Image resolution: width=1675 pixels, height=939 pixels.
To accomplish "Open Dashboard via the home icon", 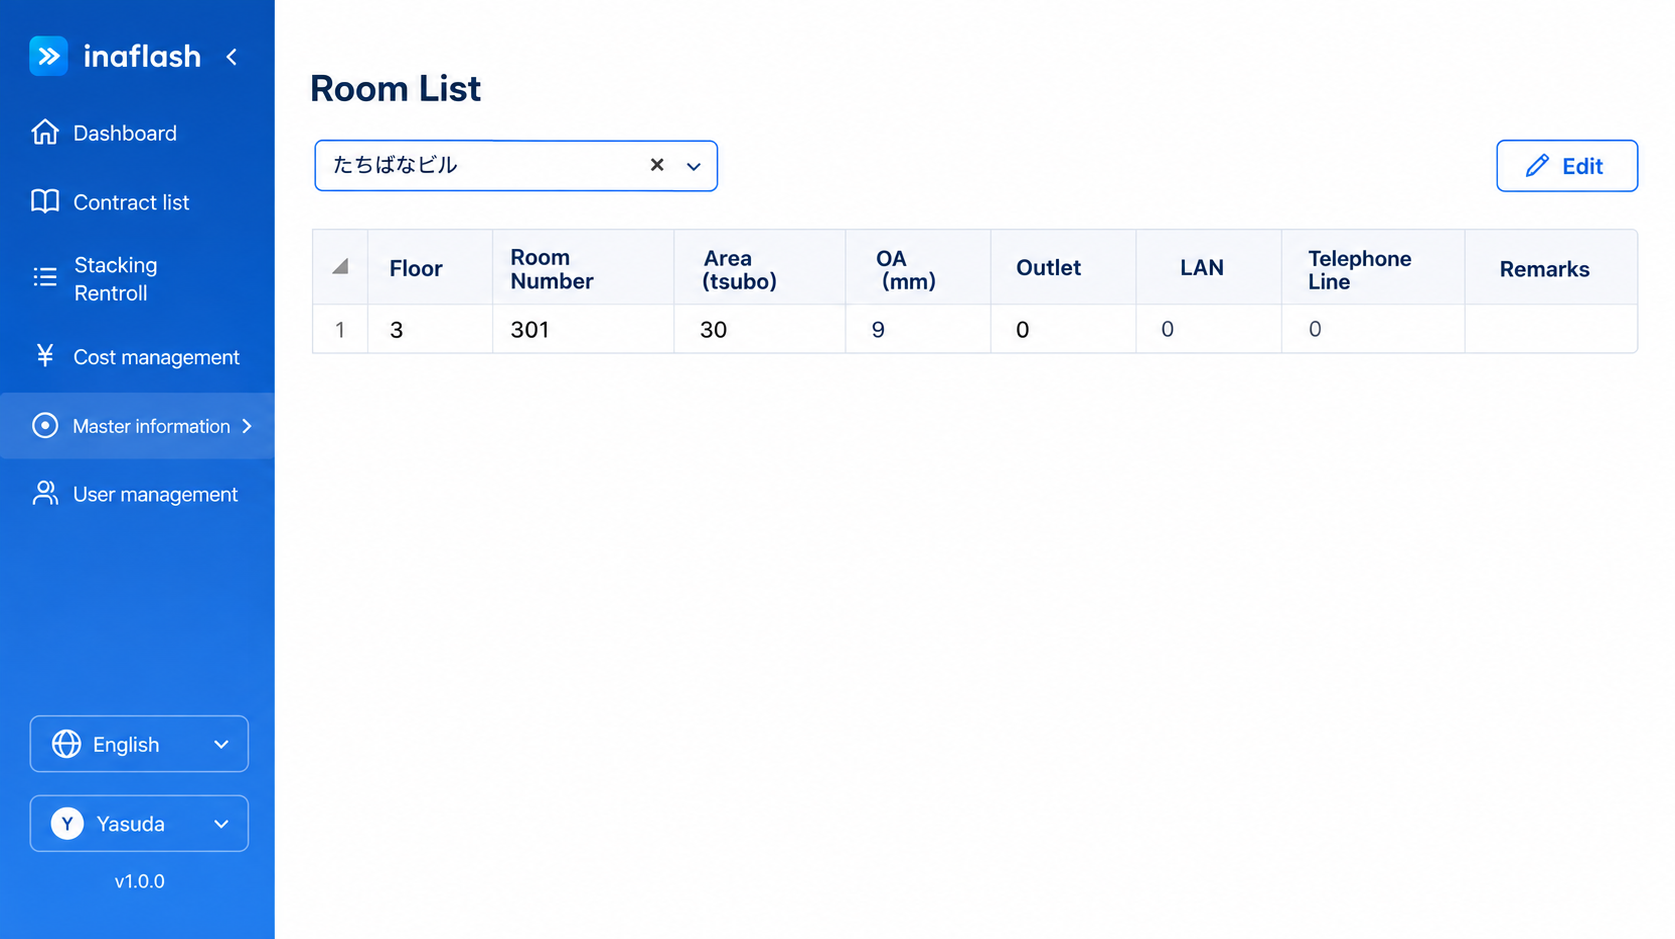I will point(45,132).
